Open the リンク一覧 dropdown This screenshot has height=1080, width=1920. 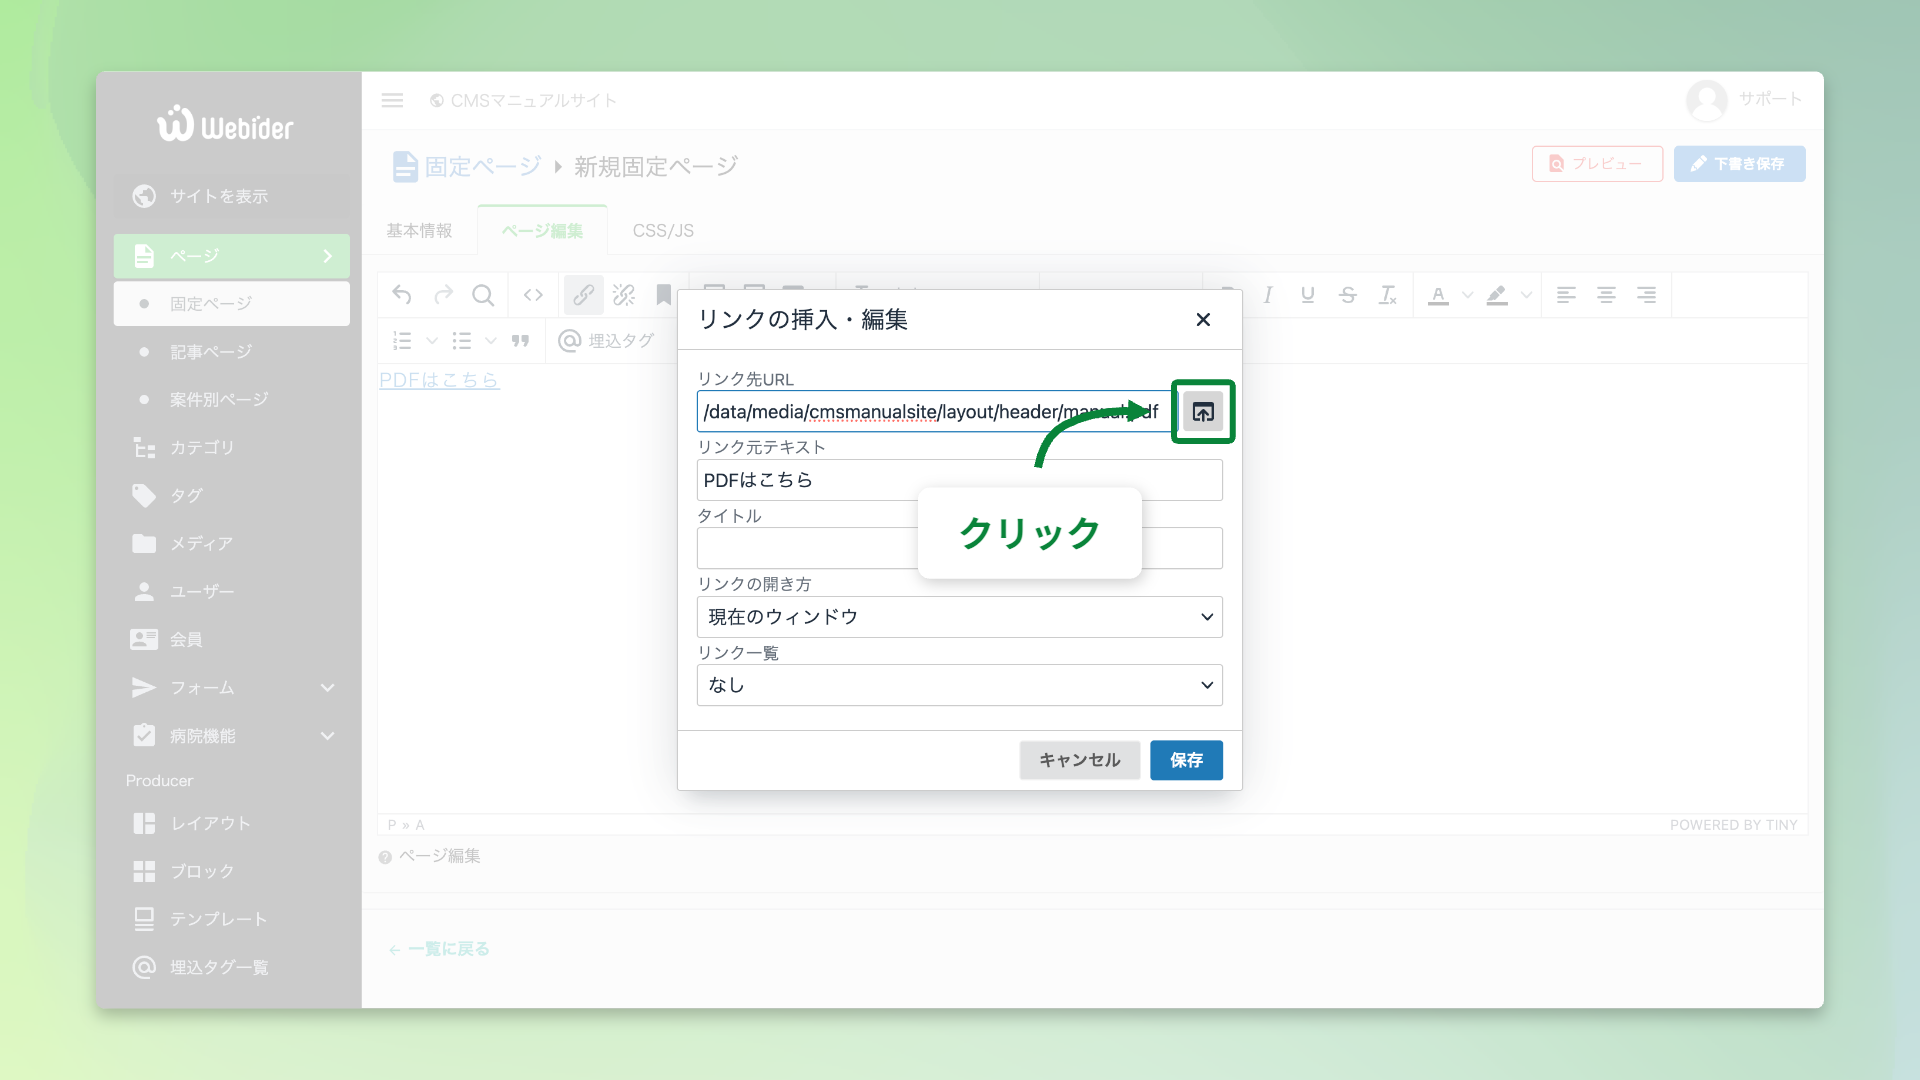[x=959, y=685]
